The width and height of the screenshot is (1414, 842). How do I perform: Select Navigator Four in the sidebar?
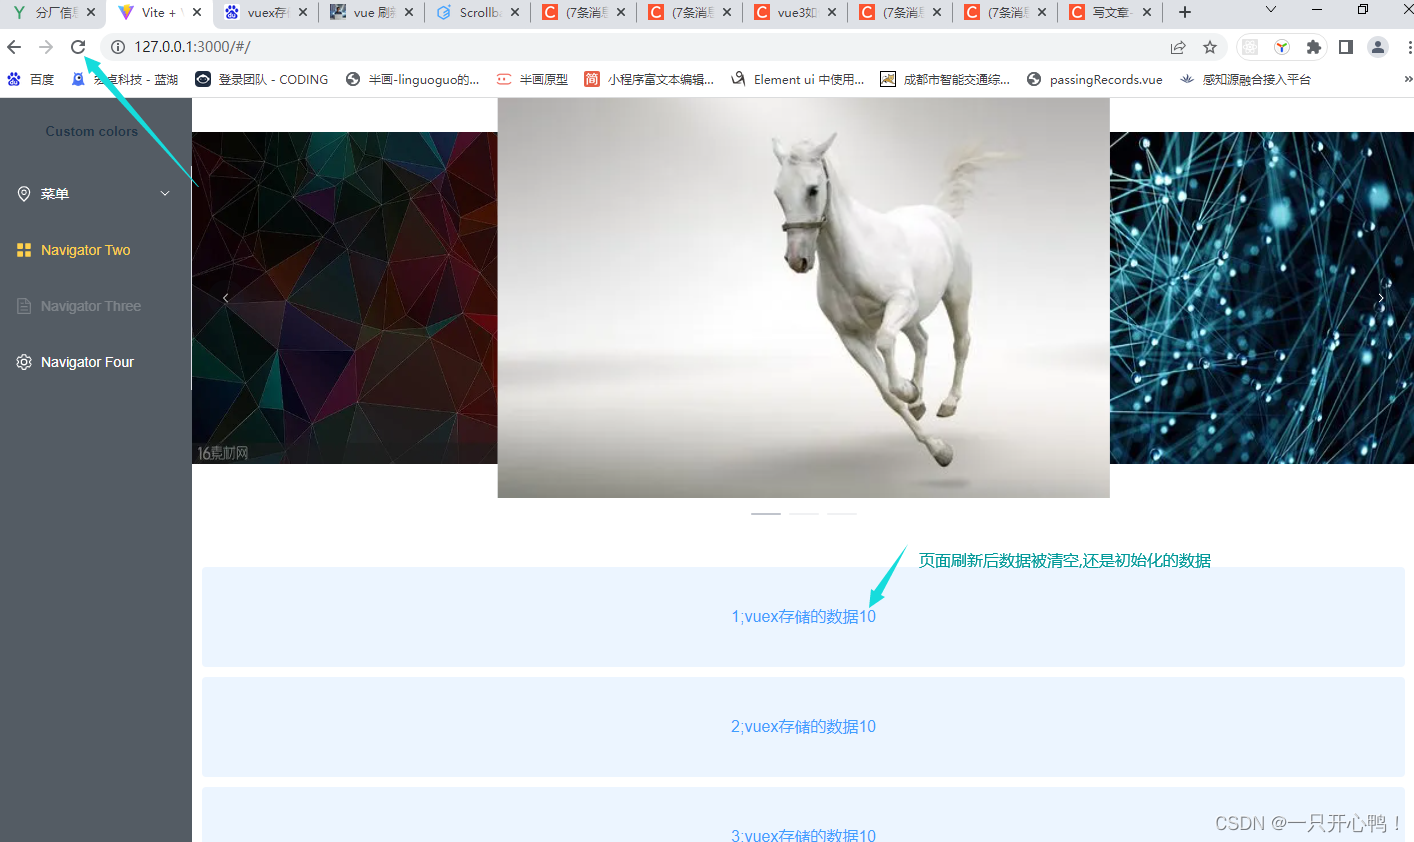tap(96, 362)
